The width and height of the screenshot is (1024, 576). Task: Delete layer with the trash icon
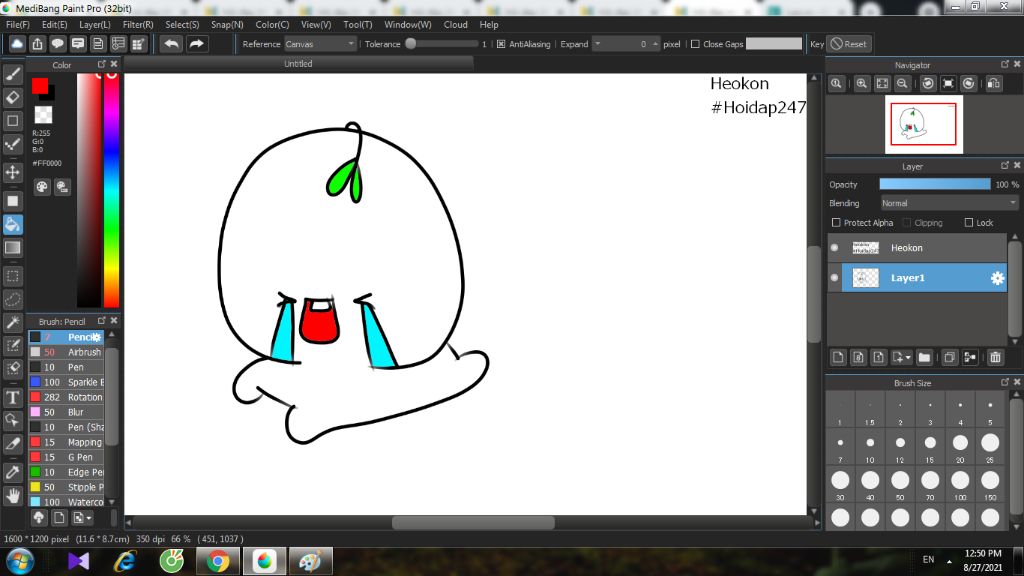(x=995, y=357)
